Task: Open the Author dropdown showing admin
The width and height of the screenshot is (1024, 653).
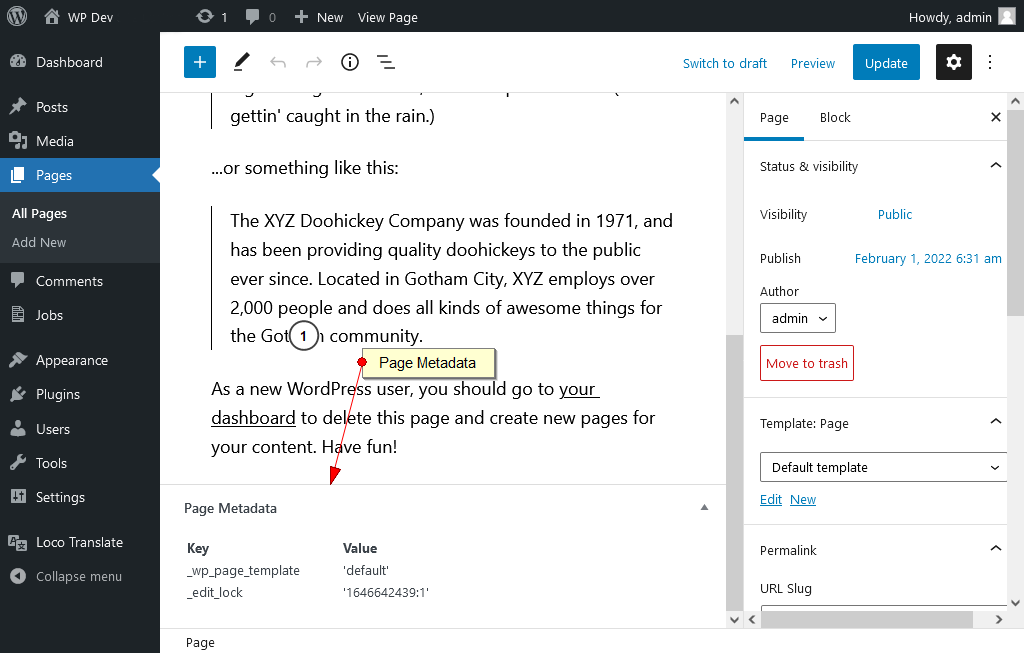Action: click(797, 317)
